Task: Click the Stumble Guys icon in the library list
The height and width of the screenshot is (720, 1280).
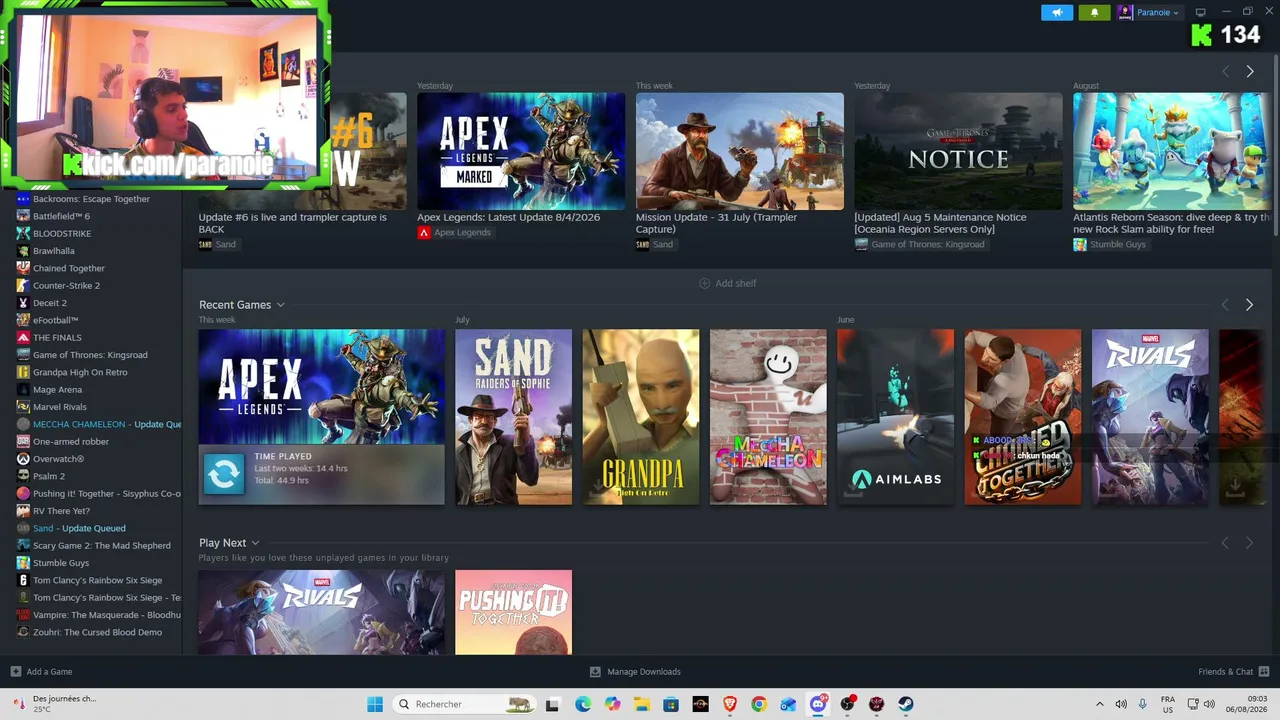Action: pyautogui.click(x=23, y=563)
